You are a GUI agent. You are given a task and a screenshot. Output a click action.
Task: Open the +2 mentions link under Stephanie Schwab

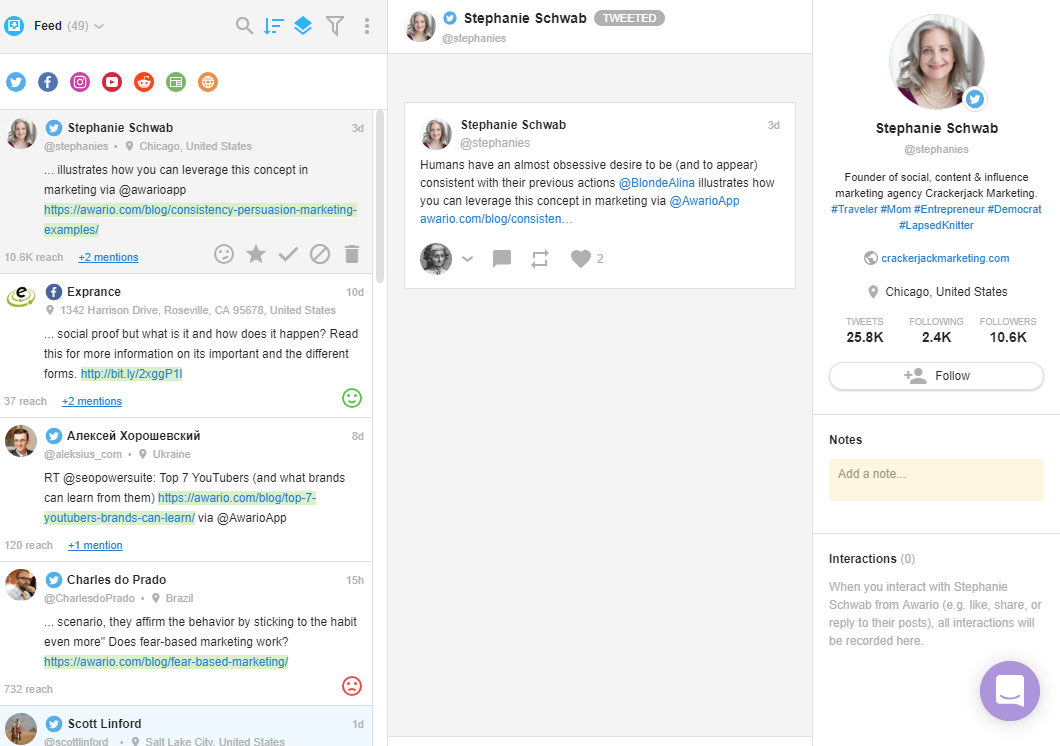point(108,257)
